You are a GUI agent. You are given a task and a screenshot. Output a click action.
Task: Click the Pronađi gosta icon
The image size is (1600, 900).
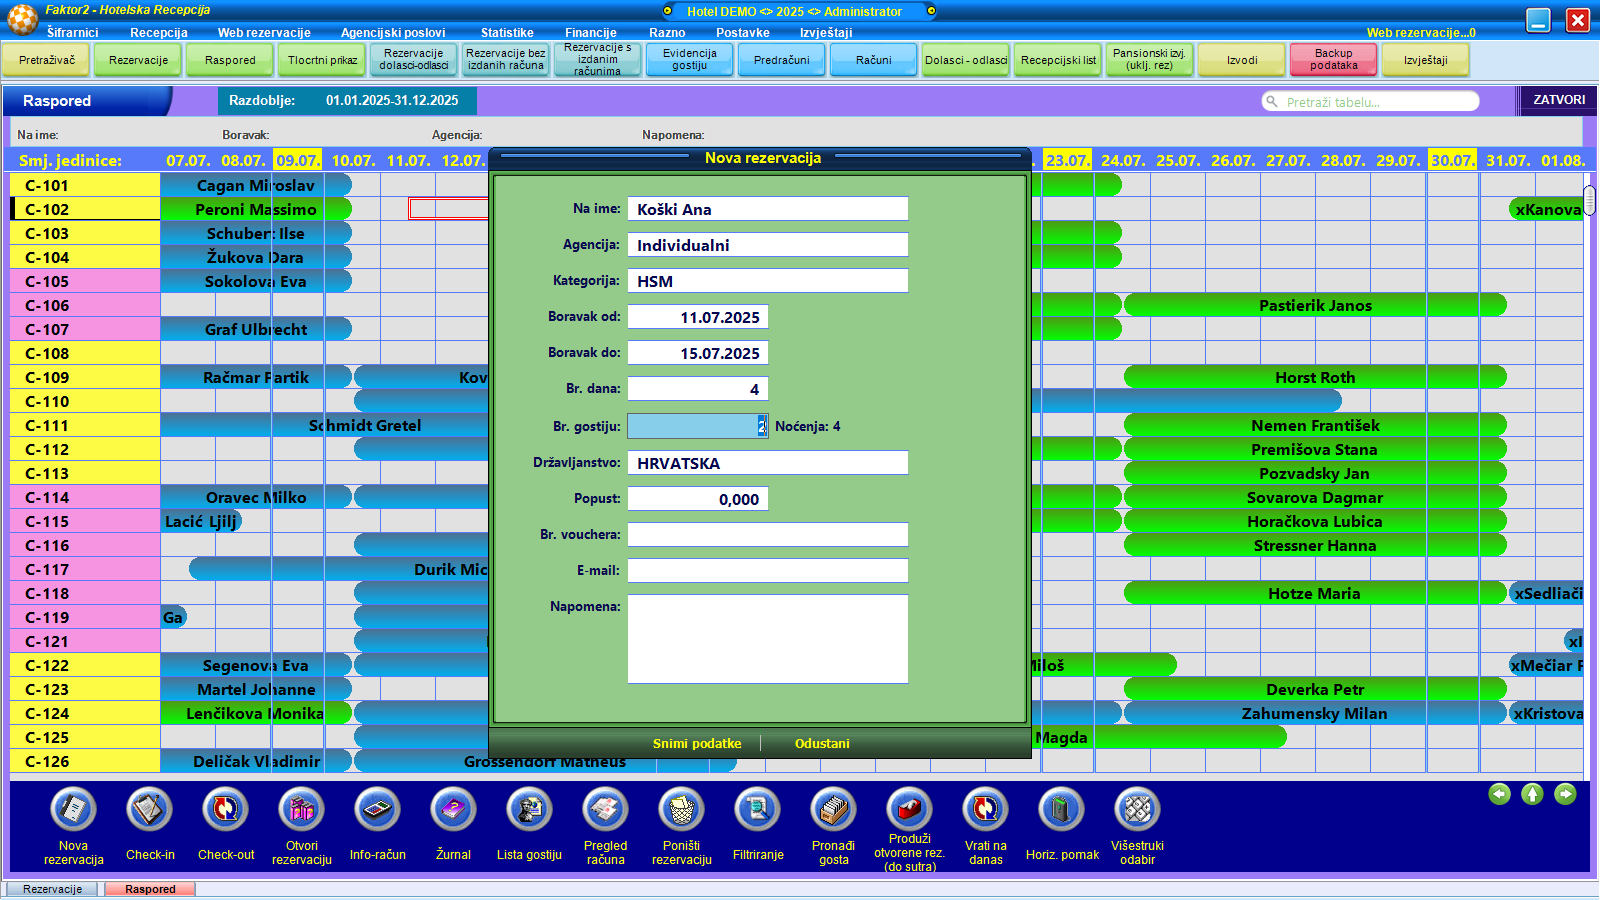pyautogui.click(x=833, y=810)
